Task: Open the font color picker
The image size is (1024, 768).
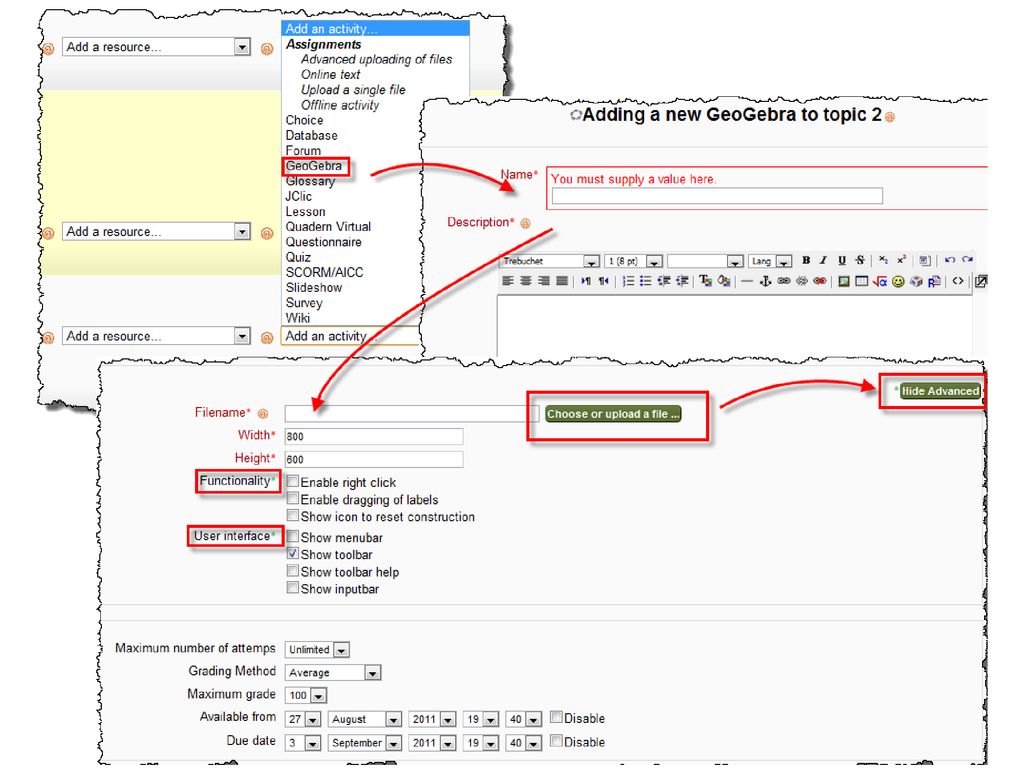Action: pos(705,281)
